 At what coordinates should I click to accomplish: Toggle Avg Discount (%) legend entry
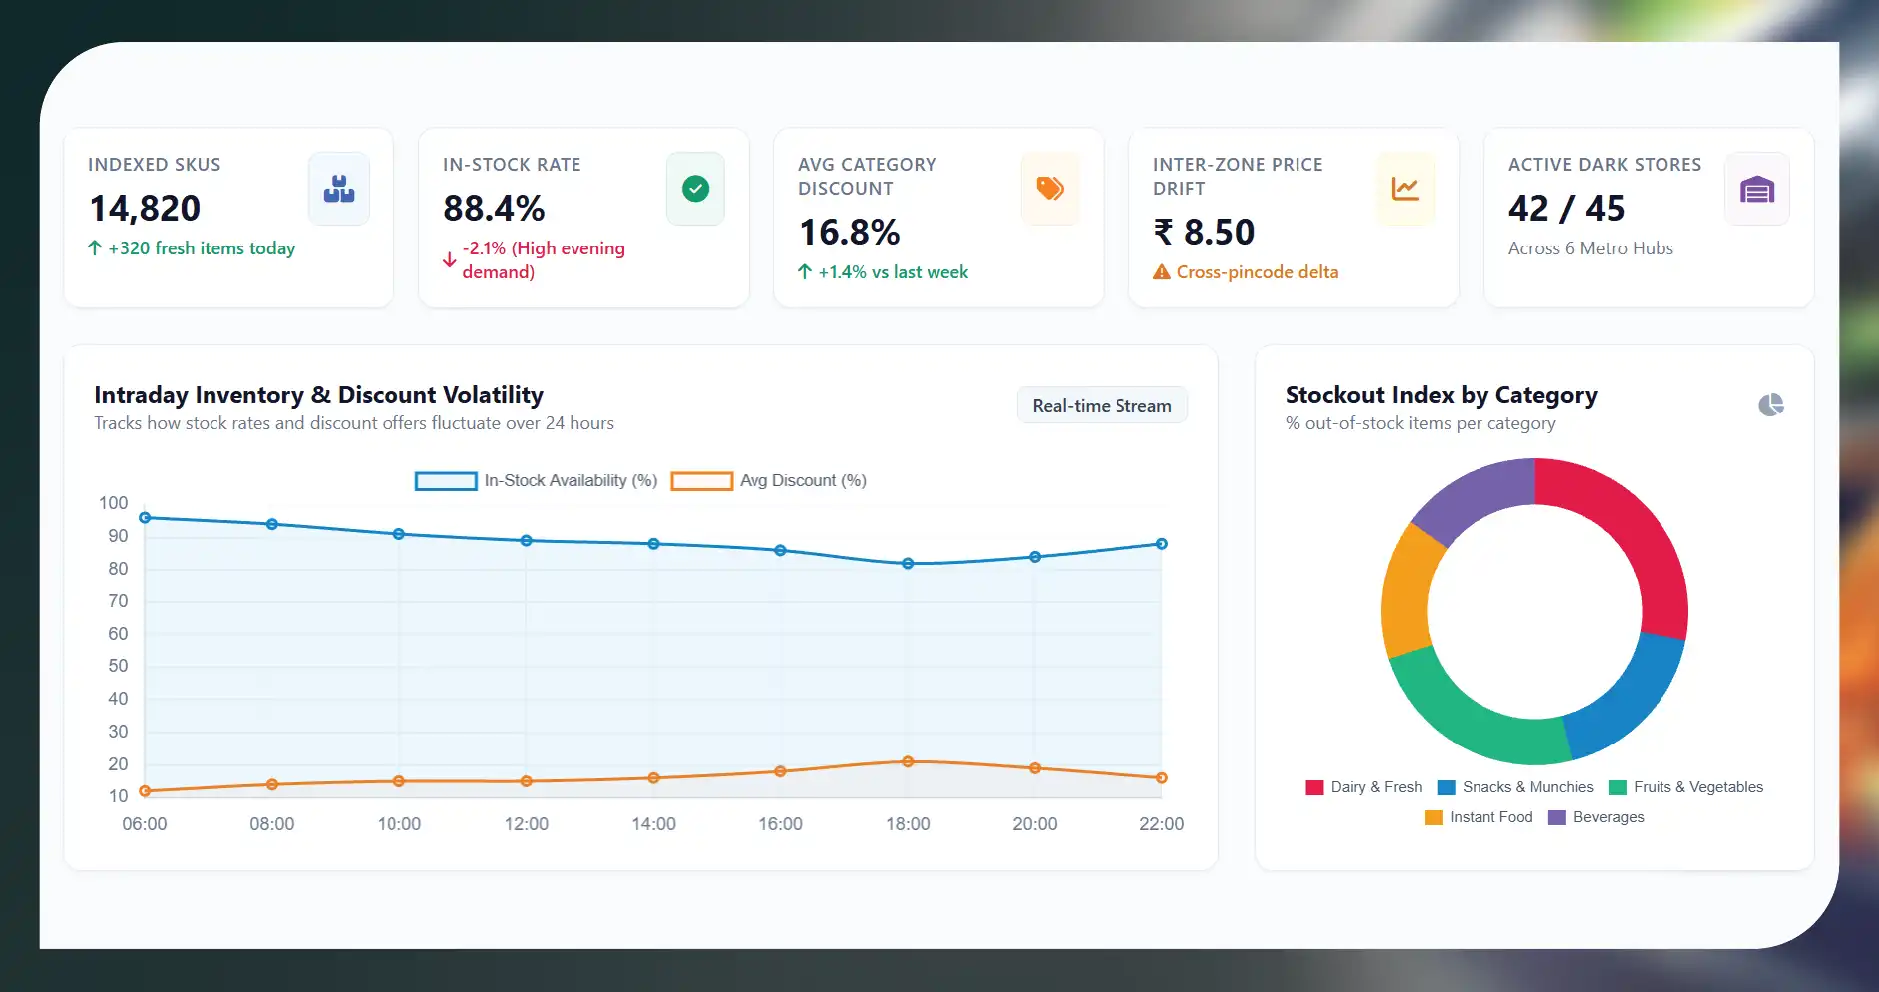tap(769, 481)
